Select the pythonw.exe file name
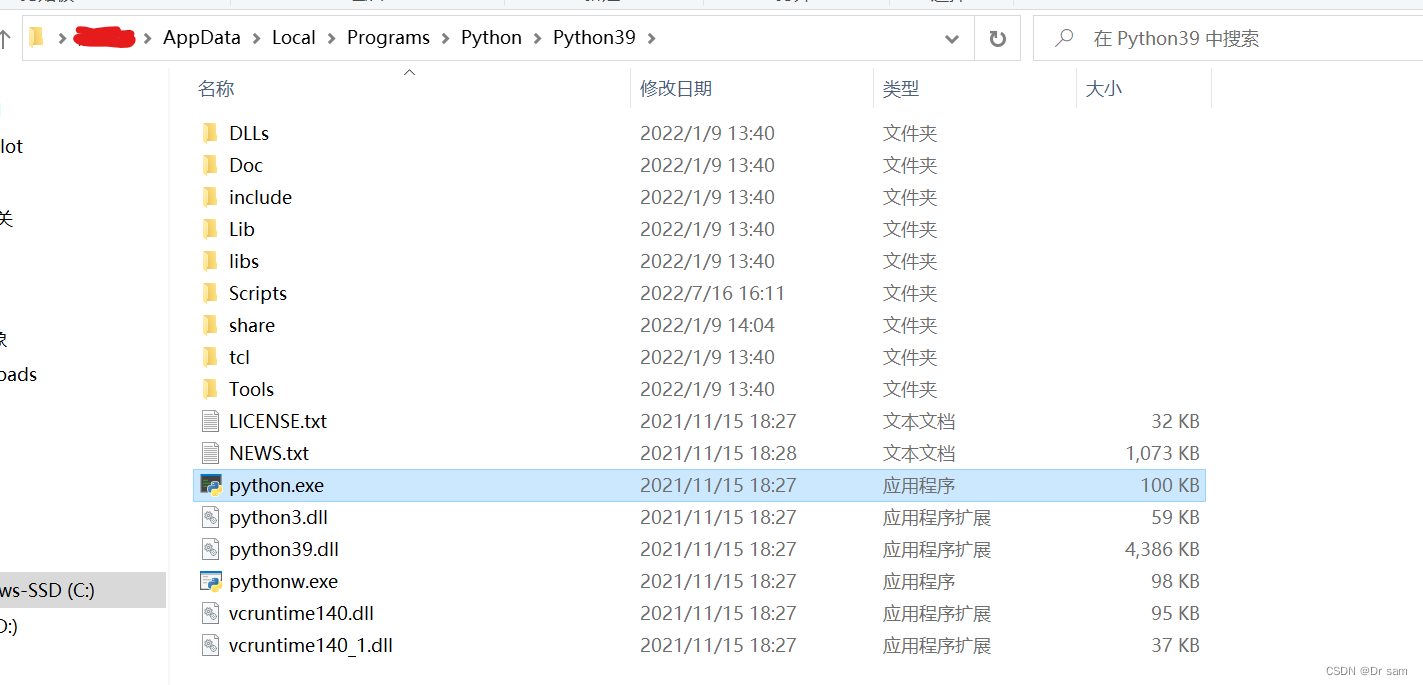The height and width of the screenshot is (685, 1423). pyautogui.click(x=283, y=581)
